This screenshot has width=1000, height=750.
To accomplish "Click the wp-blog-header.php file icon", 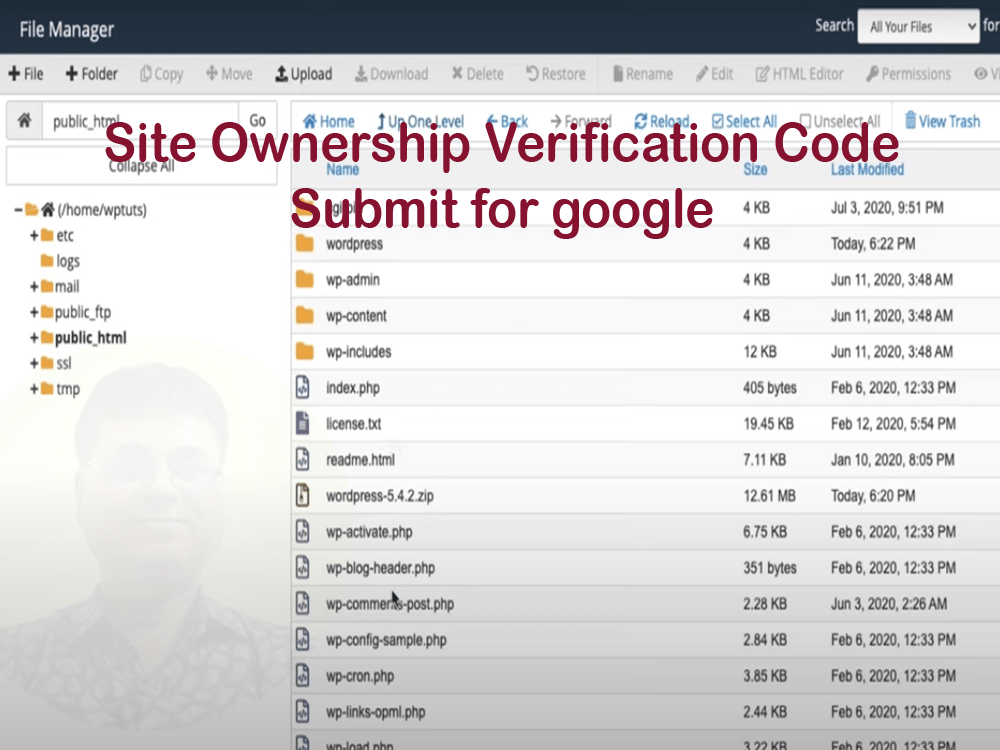I will 303,568.
